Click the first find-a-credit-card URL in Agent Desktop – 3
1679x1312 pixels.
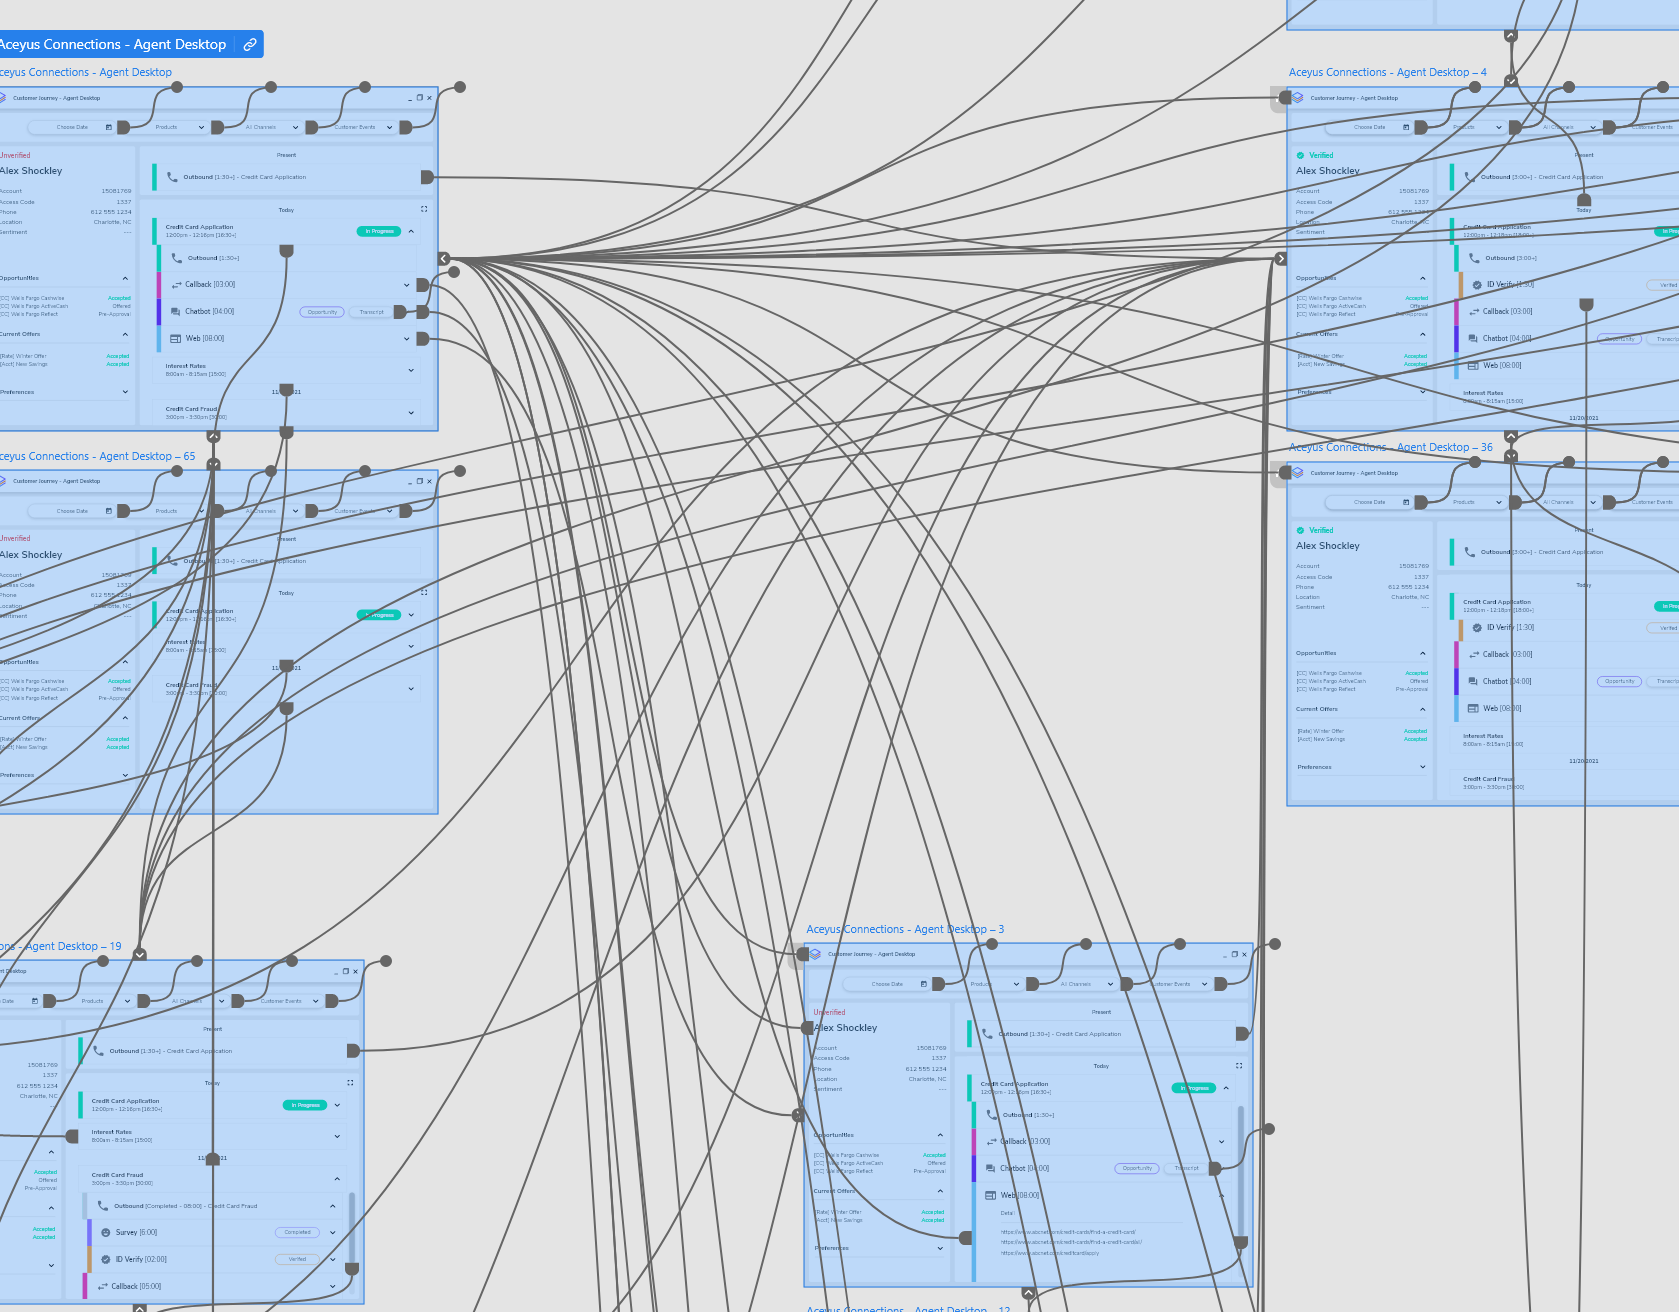1068,1232
